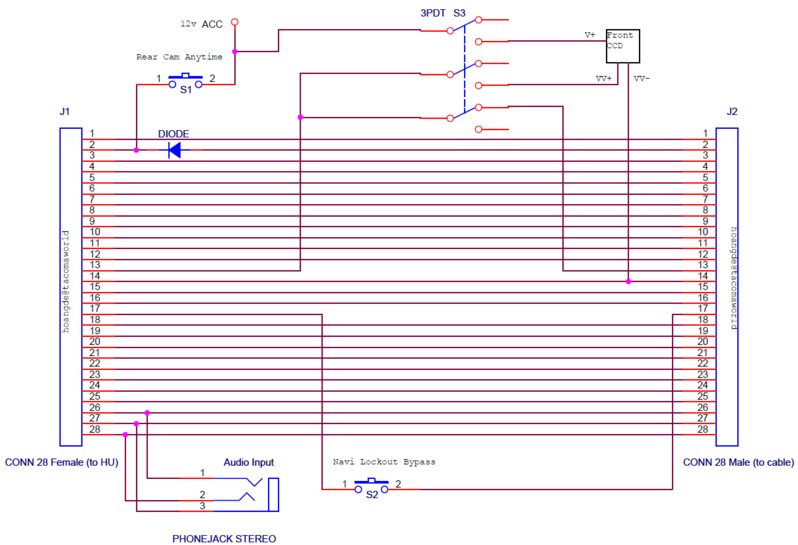Image resolution: width=798 pixels, height=545 pixels.
Task: Select the J1 connector body
Action: (x=71, y=286)
